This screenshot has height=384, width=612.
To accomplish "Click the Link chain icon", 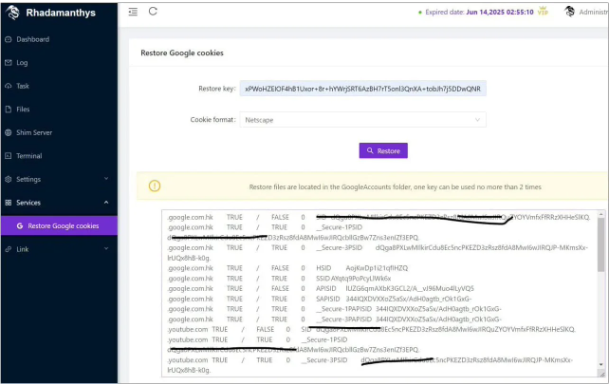I will [8, 249].
